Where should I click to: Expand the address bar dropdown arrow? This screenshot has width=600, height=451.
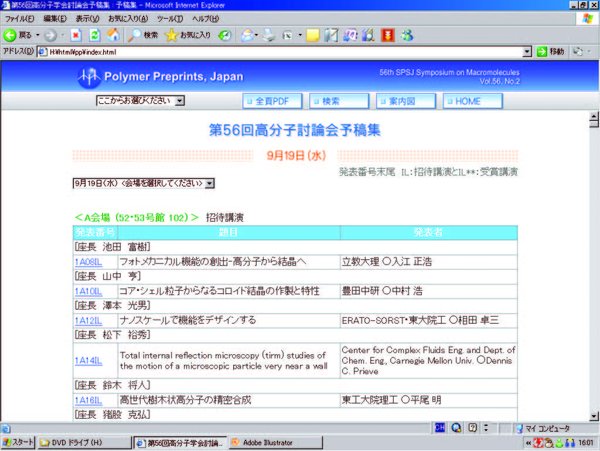[x=530, y=51]
